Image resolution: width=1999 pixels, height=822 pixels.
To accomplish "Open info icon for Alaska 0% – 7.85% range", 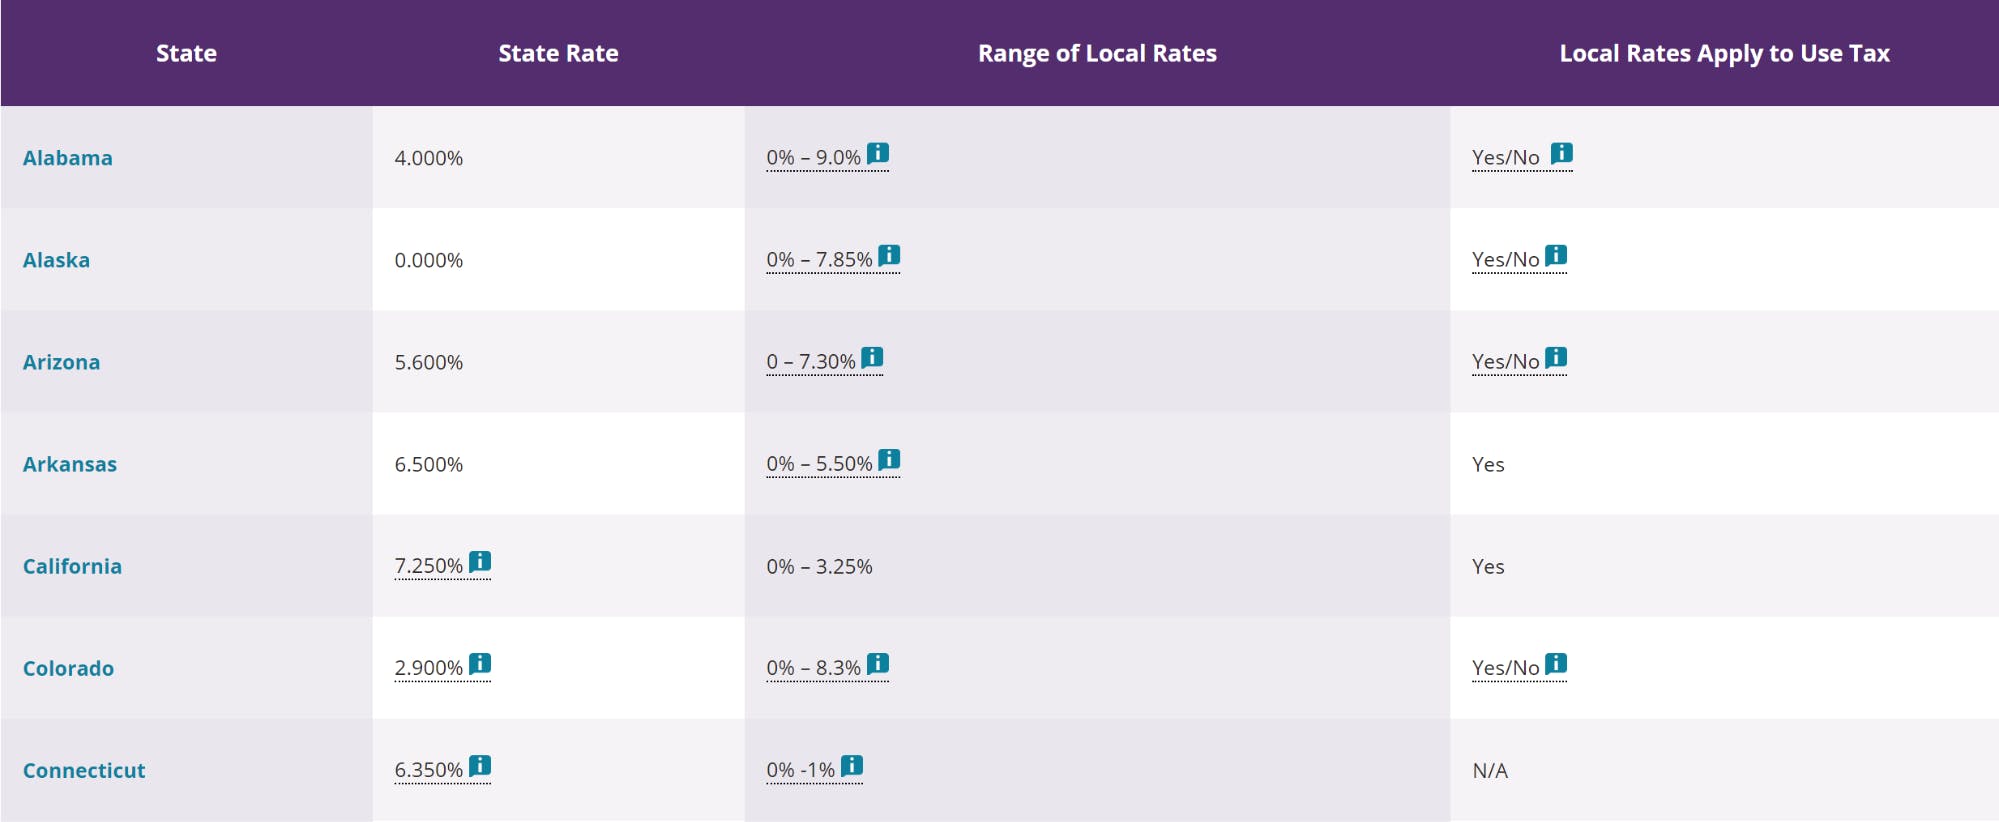I will (889, 255).
